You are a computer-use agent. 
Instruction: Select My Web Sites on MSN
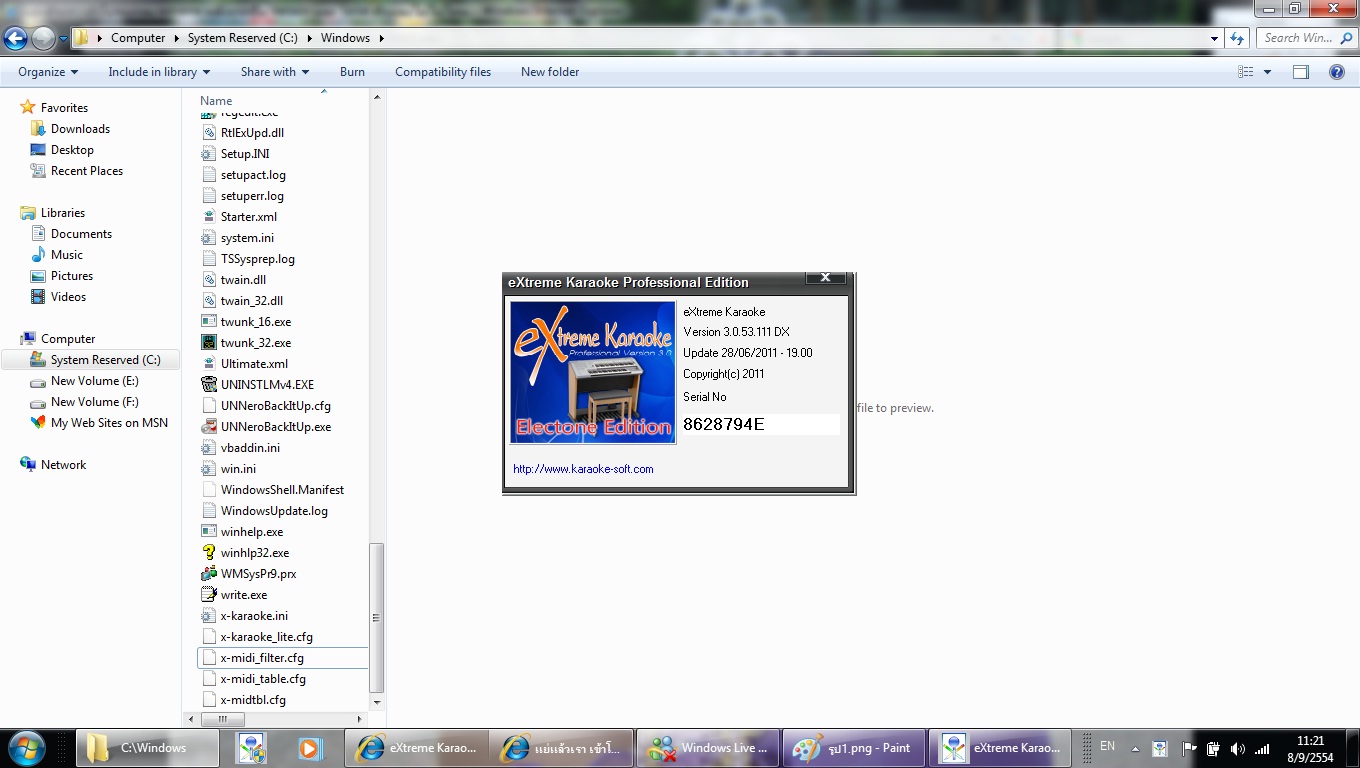pyautogui.click(x=110, y=423)
